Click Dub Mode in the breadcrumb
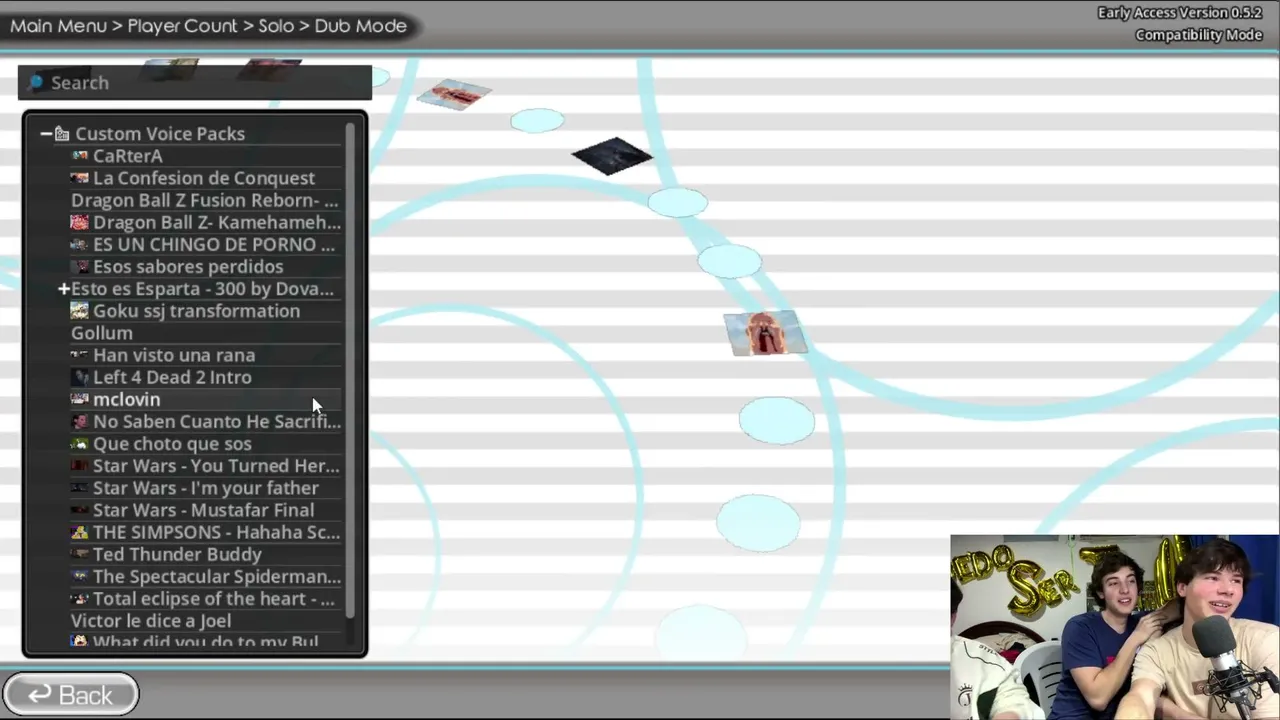Viewport: 1280px width, 720px height. coord(361,26)
